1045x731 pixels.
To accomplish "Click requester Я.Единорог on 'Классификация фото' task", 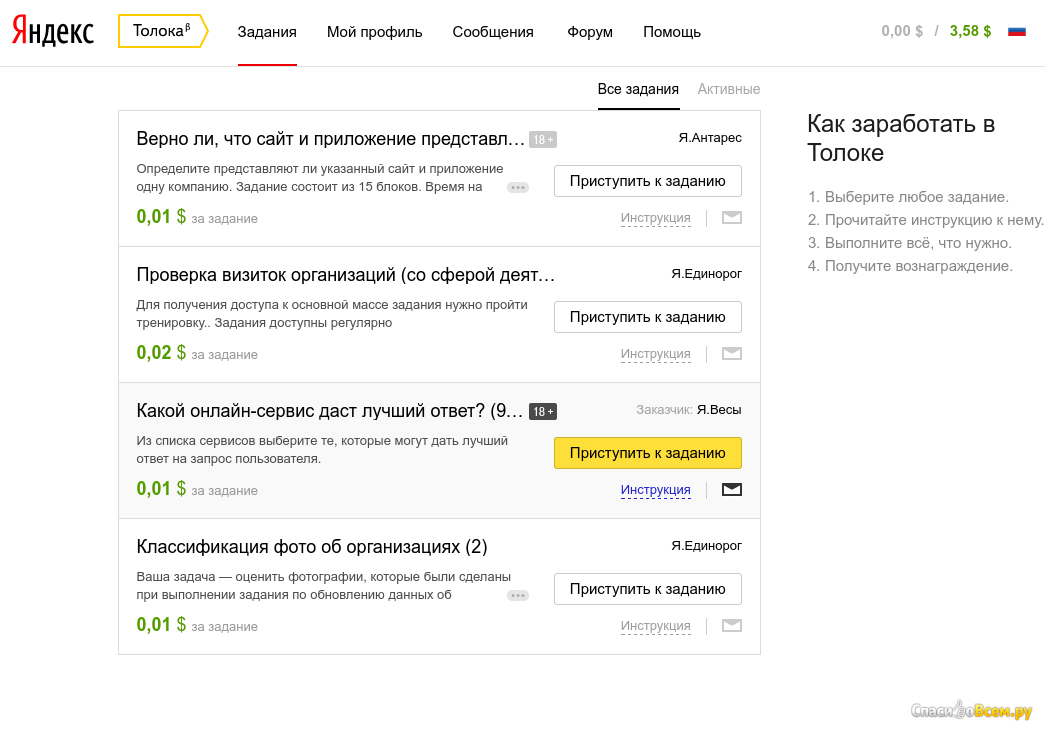I will pyautogui.click(x=706, y=546).
